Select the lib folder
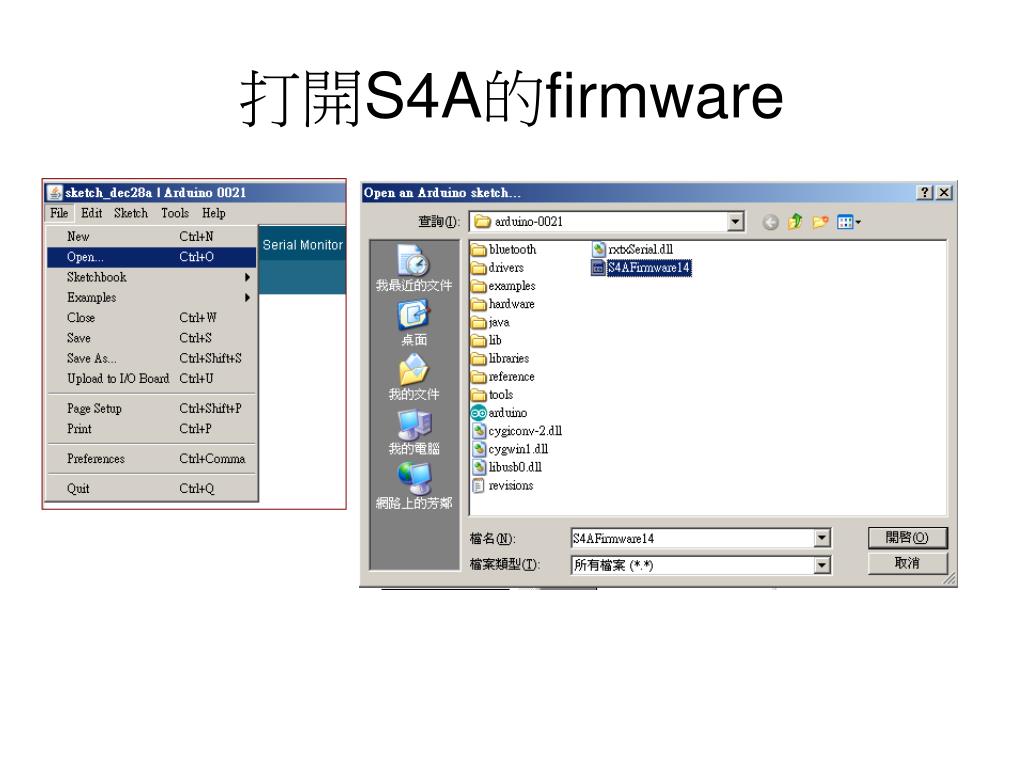The height and width of the screenshot is (768, 1024). point(487,340)
